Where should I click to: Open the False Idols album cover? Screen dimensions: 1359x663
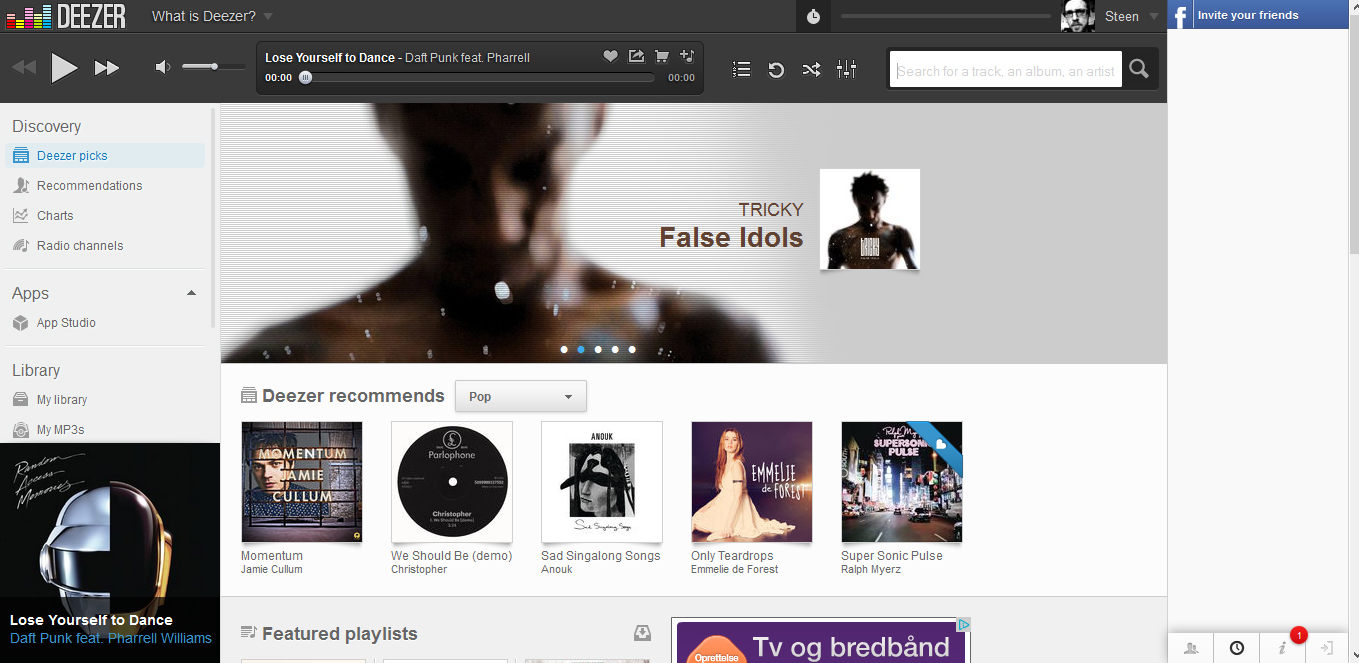(x=870, y=219)
